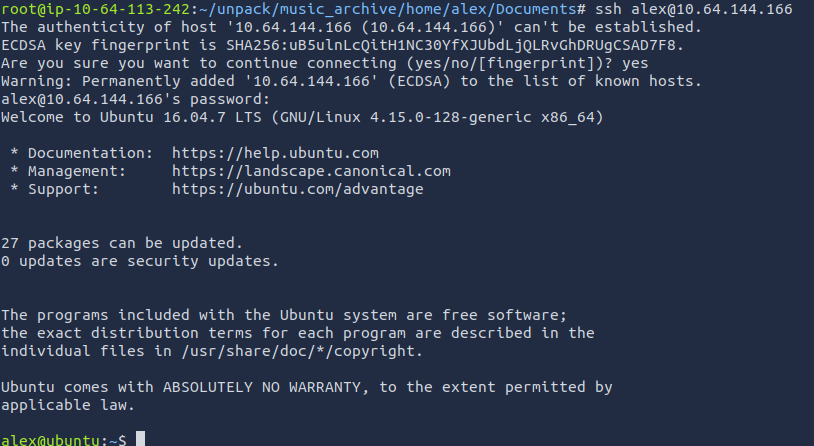Image resolution: width=814 pixels, height=446 pixels.
Task: Open the help.ubuntu.com documentation URL
Action: point(275,153)
